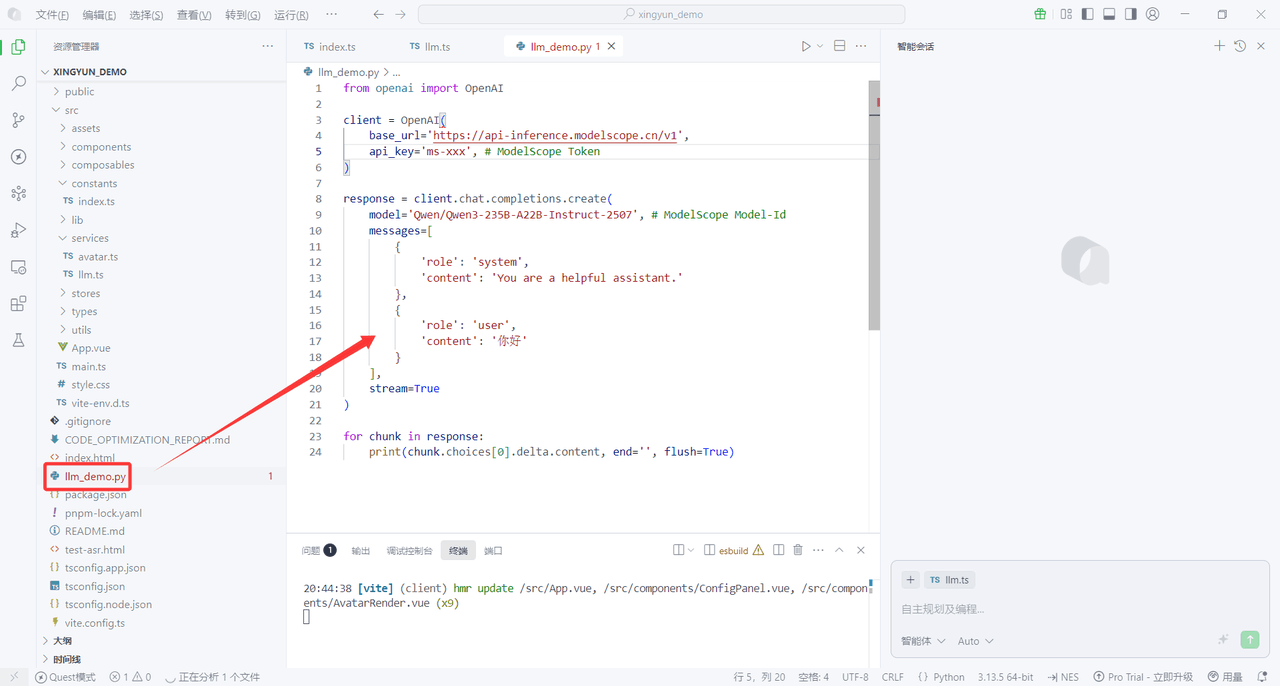Open the Source Control view
The height and width of the screenshot is (686, 1280).
click(18, 120)
